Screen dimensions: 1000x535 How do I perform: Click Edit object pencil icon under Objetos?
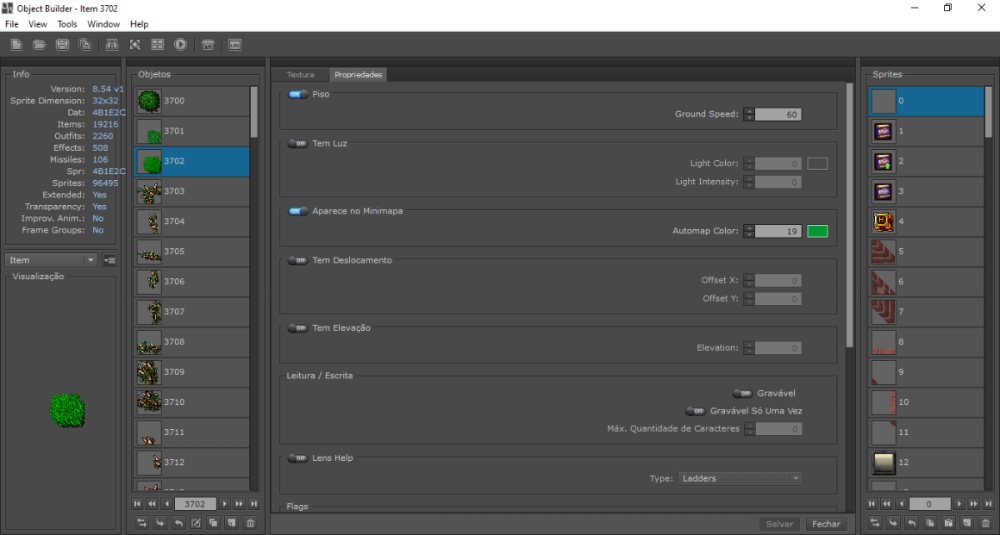tap(196, 523)
